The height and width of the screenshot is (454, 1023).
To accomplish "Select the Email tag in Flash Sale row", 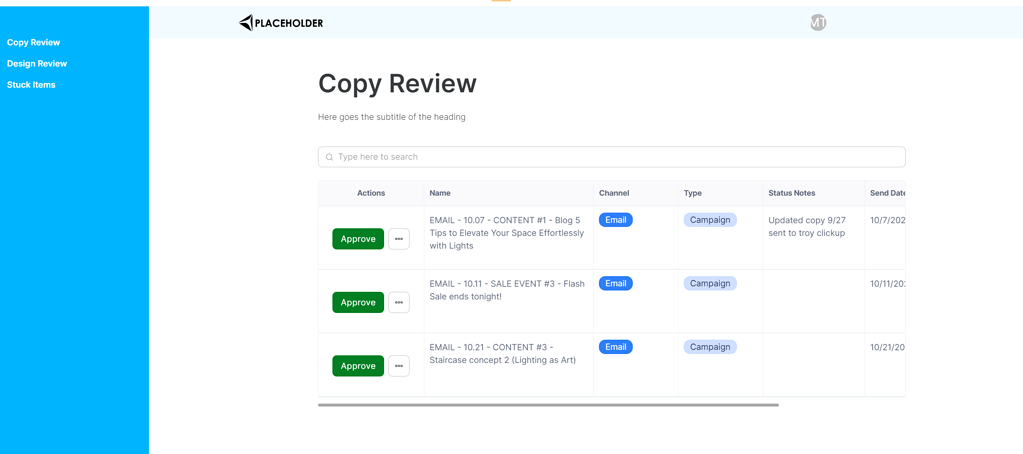I will click(616, 283).
